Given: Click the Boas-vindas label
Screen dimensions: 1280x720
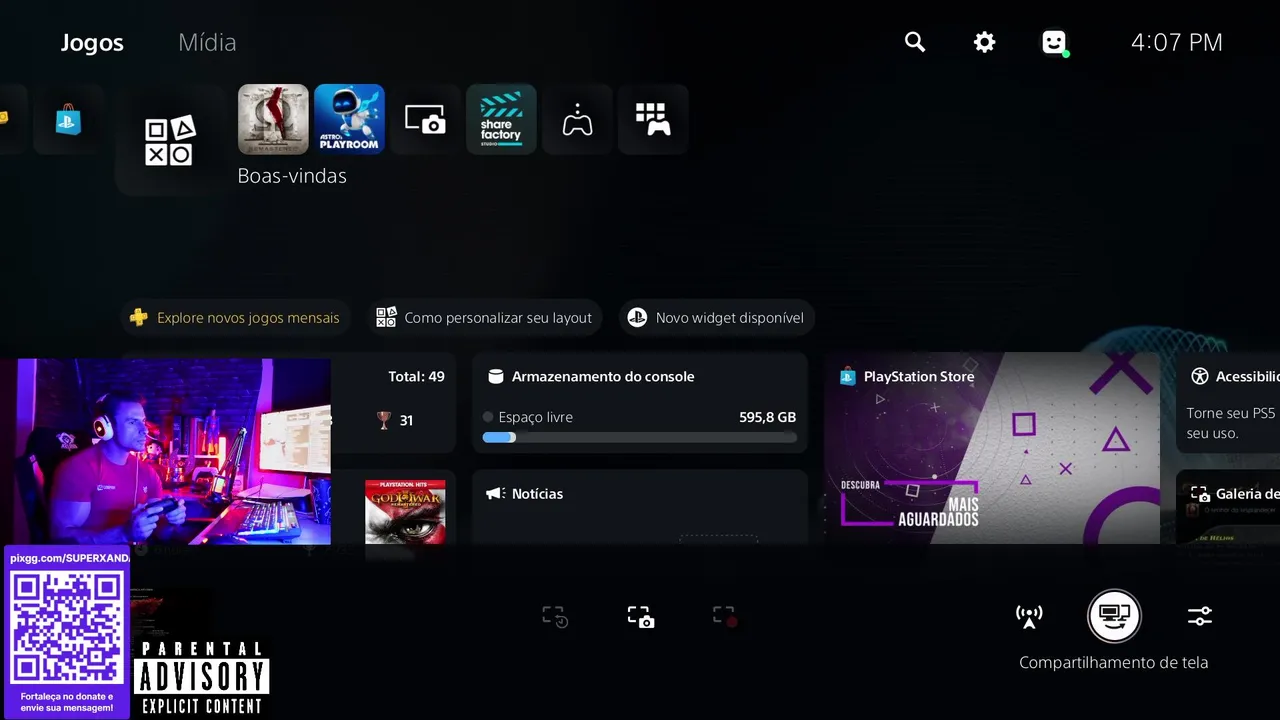Looking at the screenshot, I should pos(292,176).
